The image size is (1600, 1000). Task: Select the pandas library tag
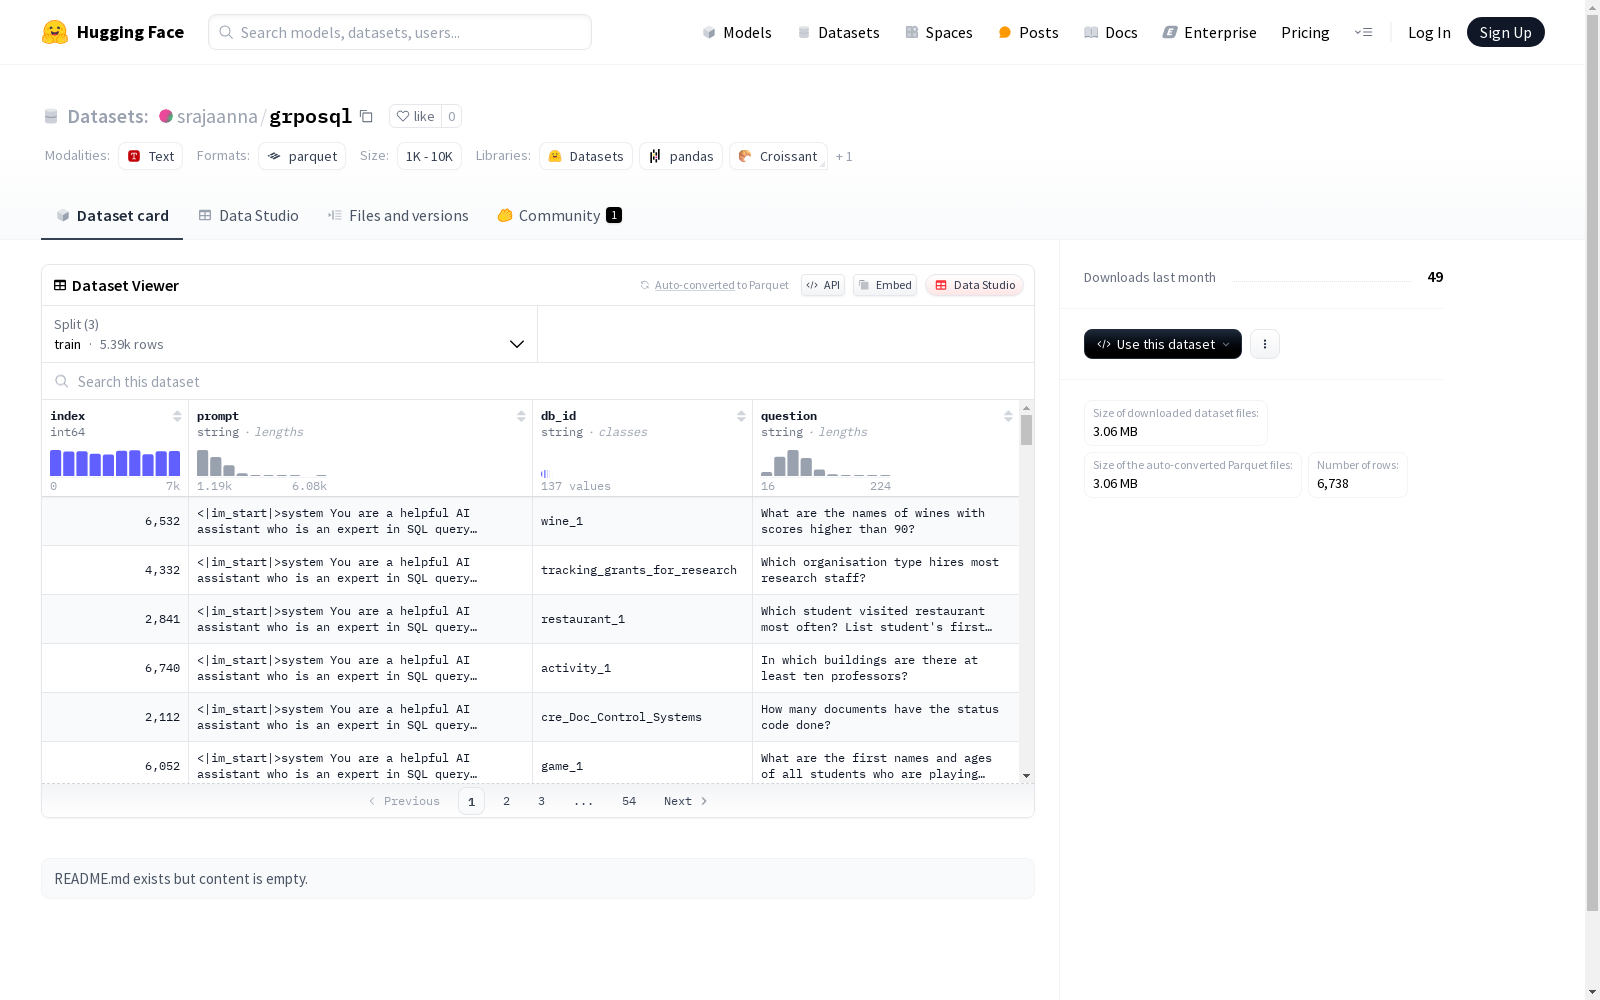(681, 156)
